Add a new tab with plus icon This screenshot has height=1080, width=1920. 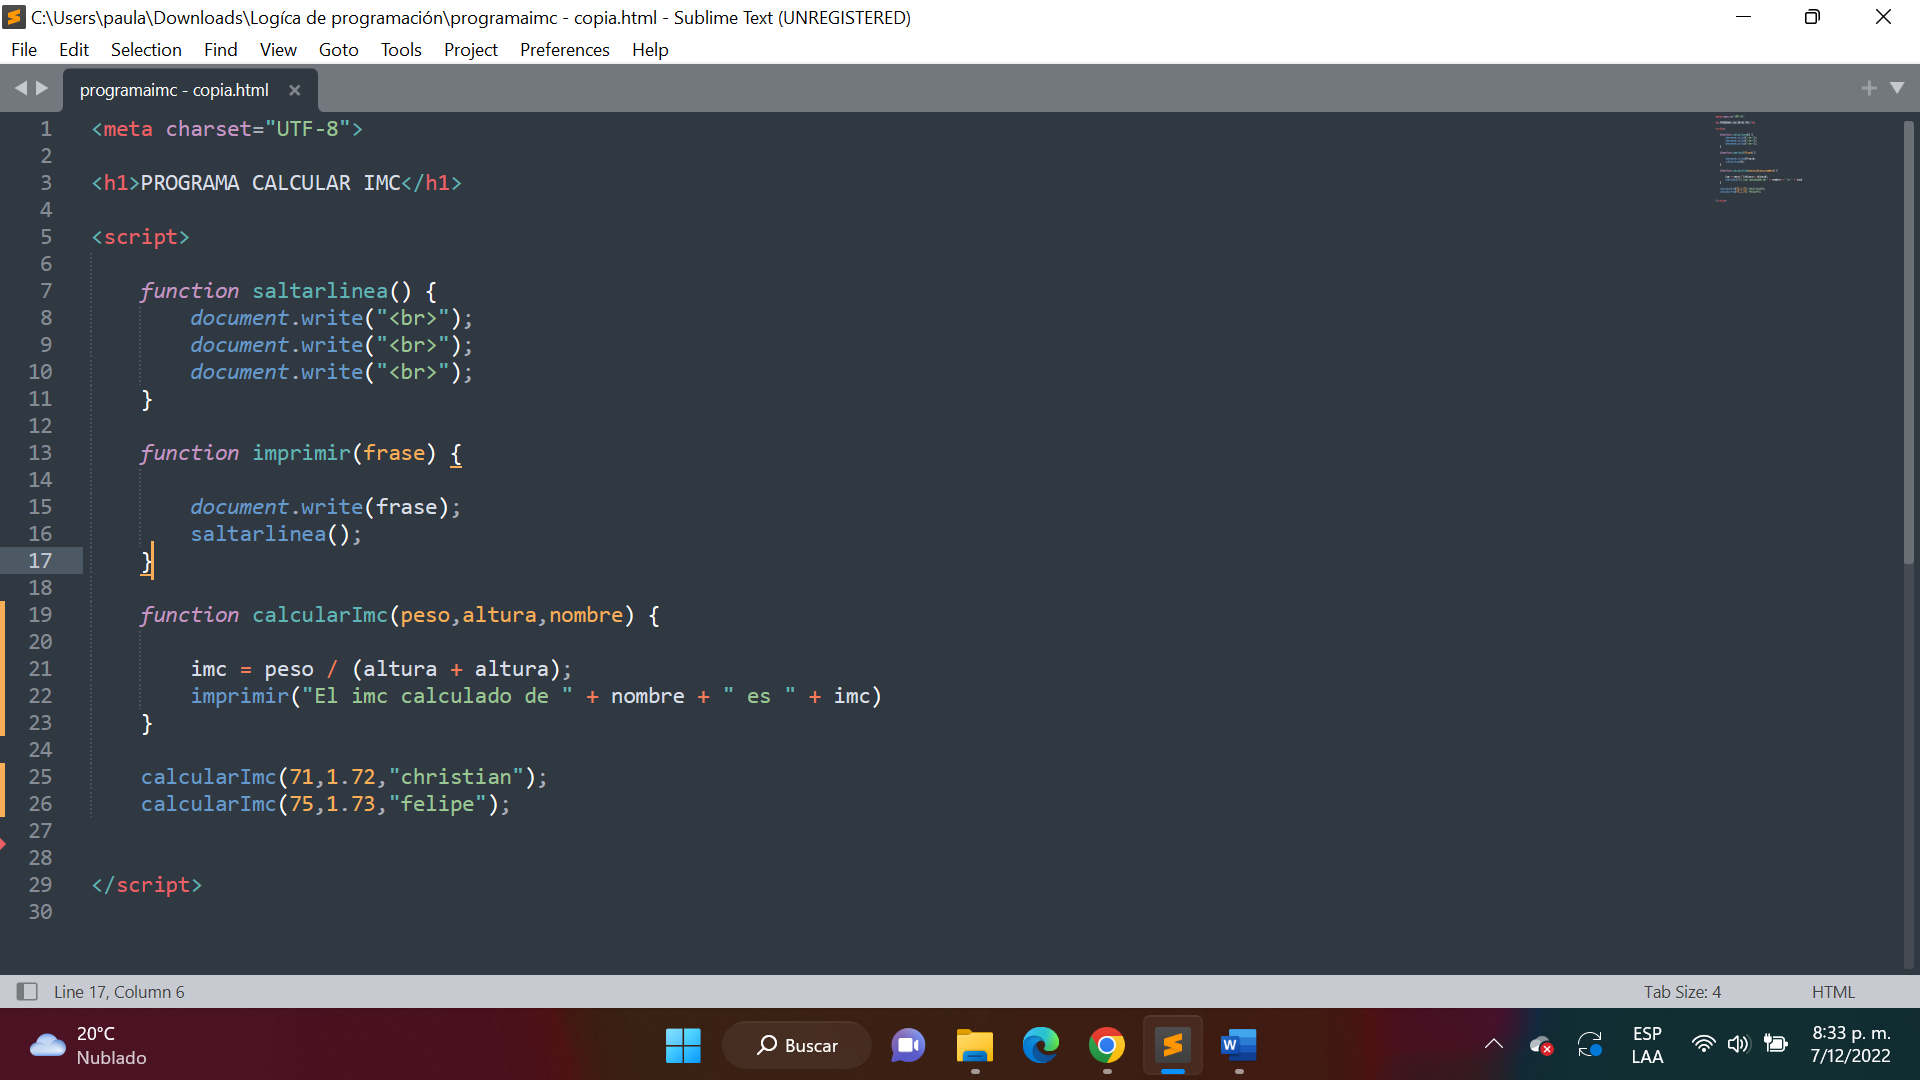click(x=1869, y=88)
